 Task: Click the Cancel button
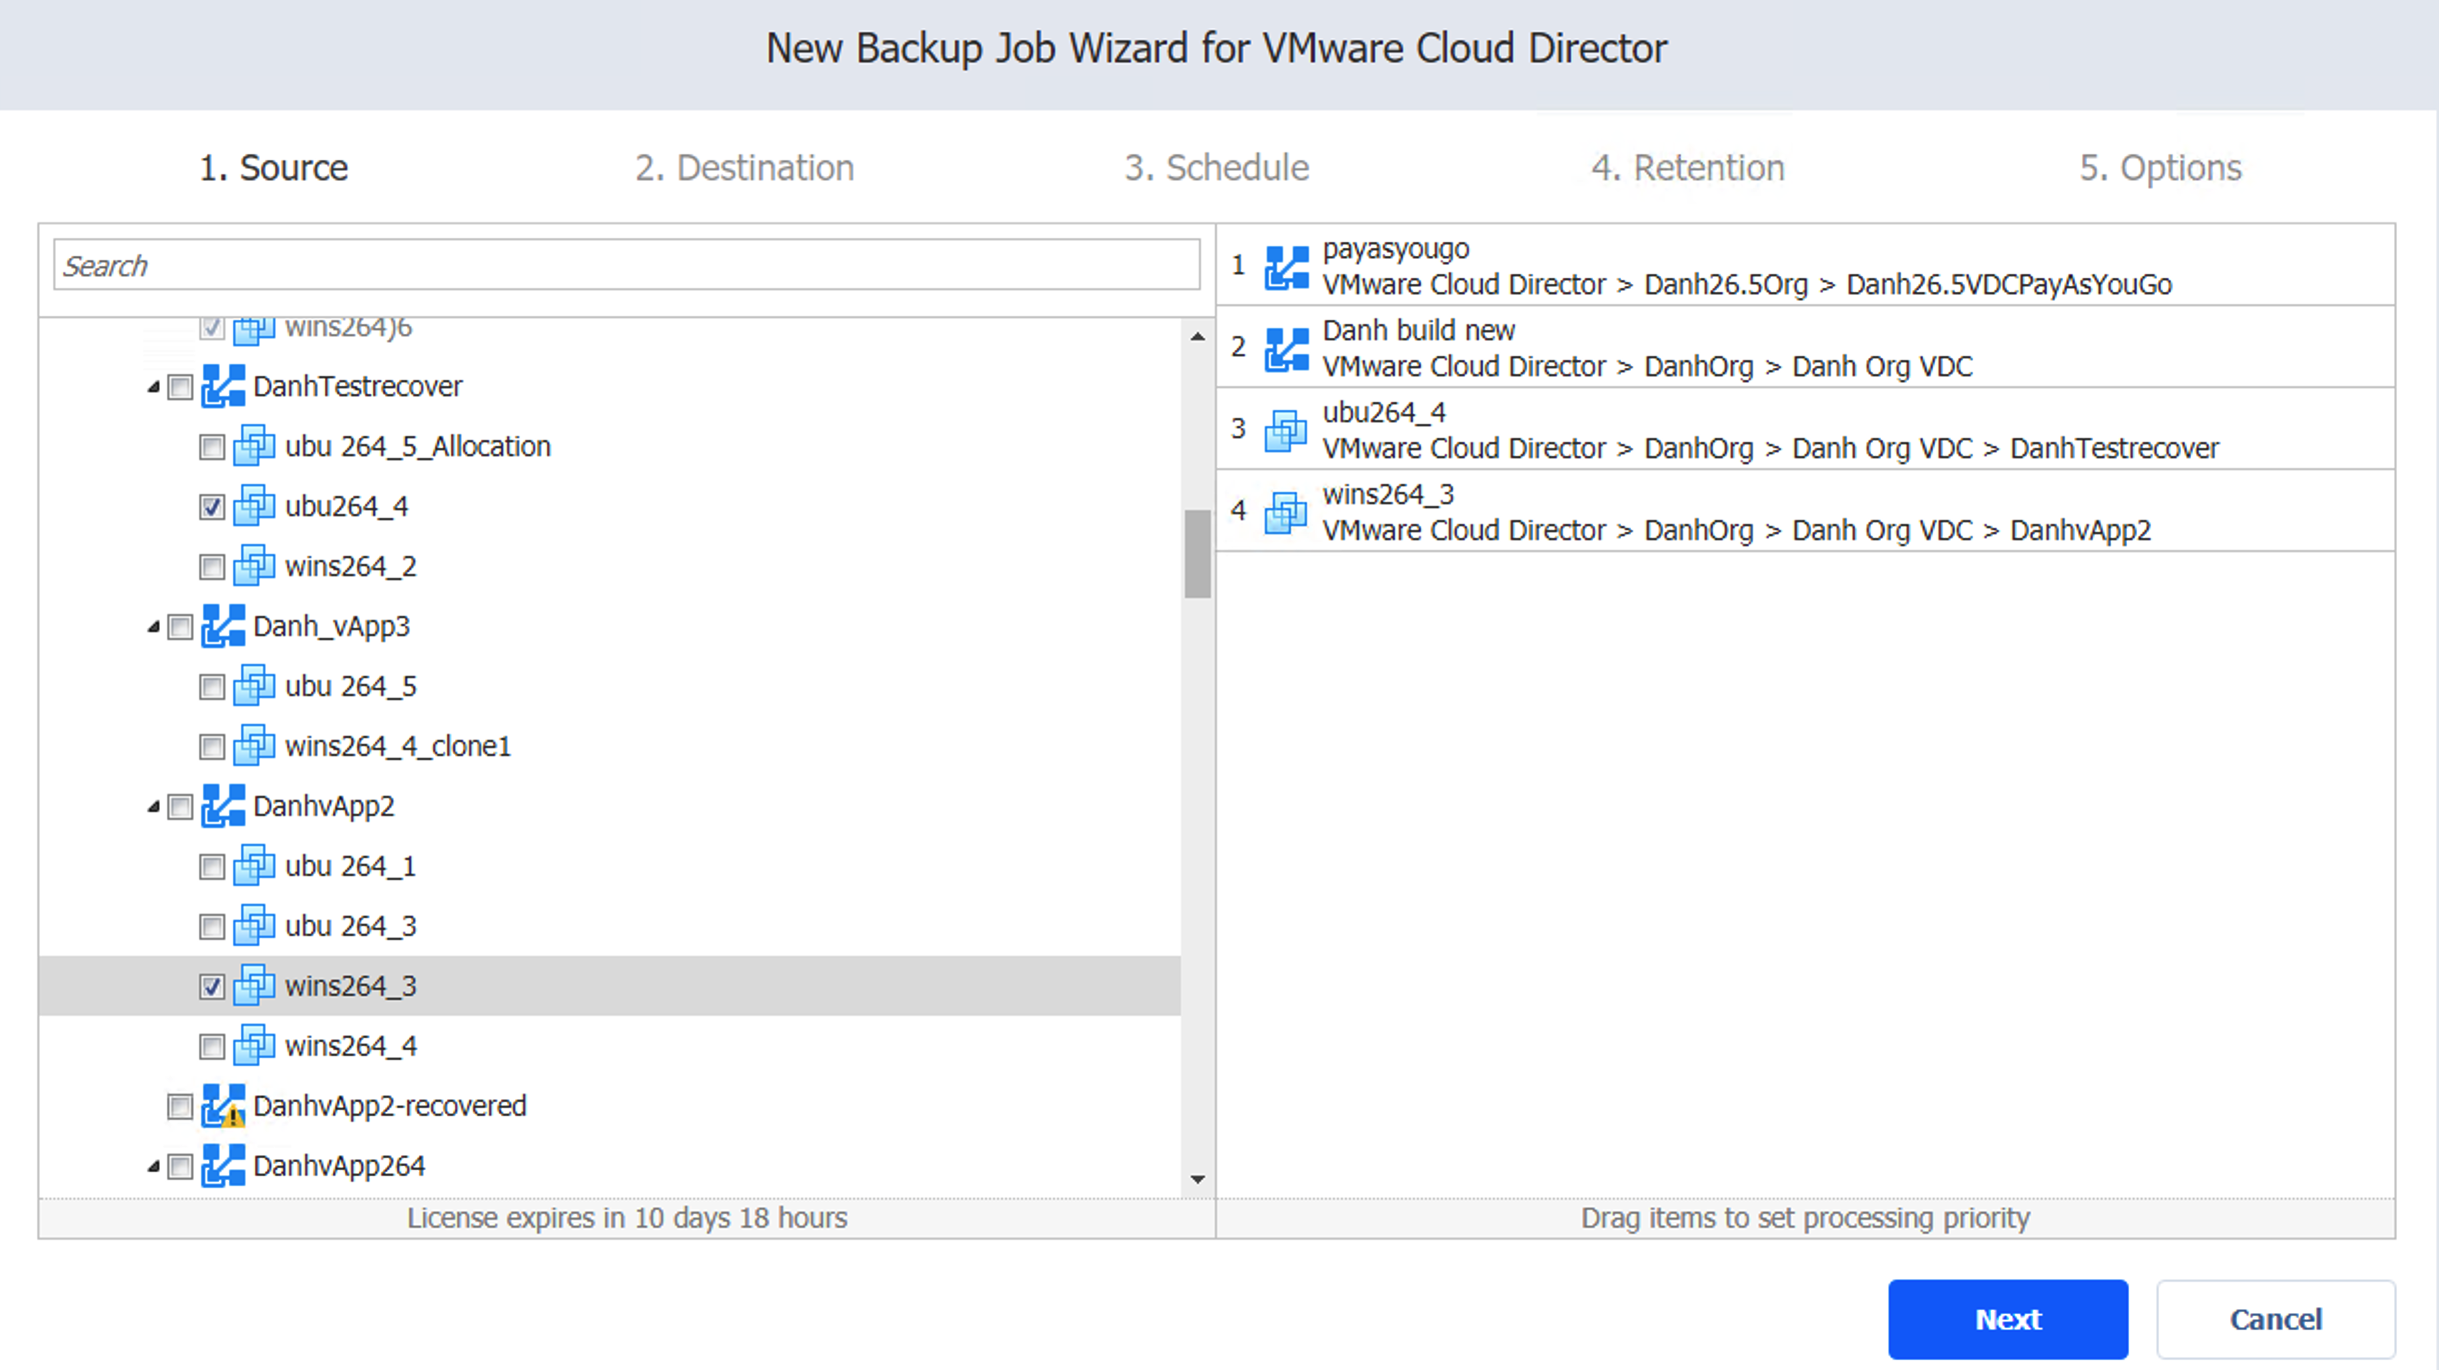coord(2276,1319)
